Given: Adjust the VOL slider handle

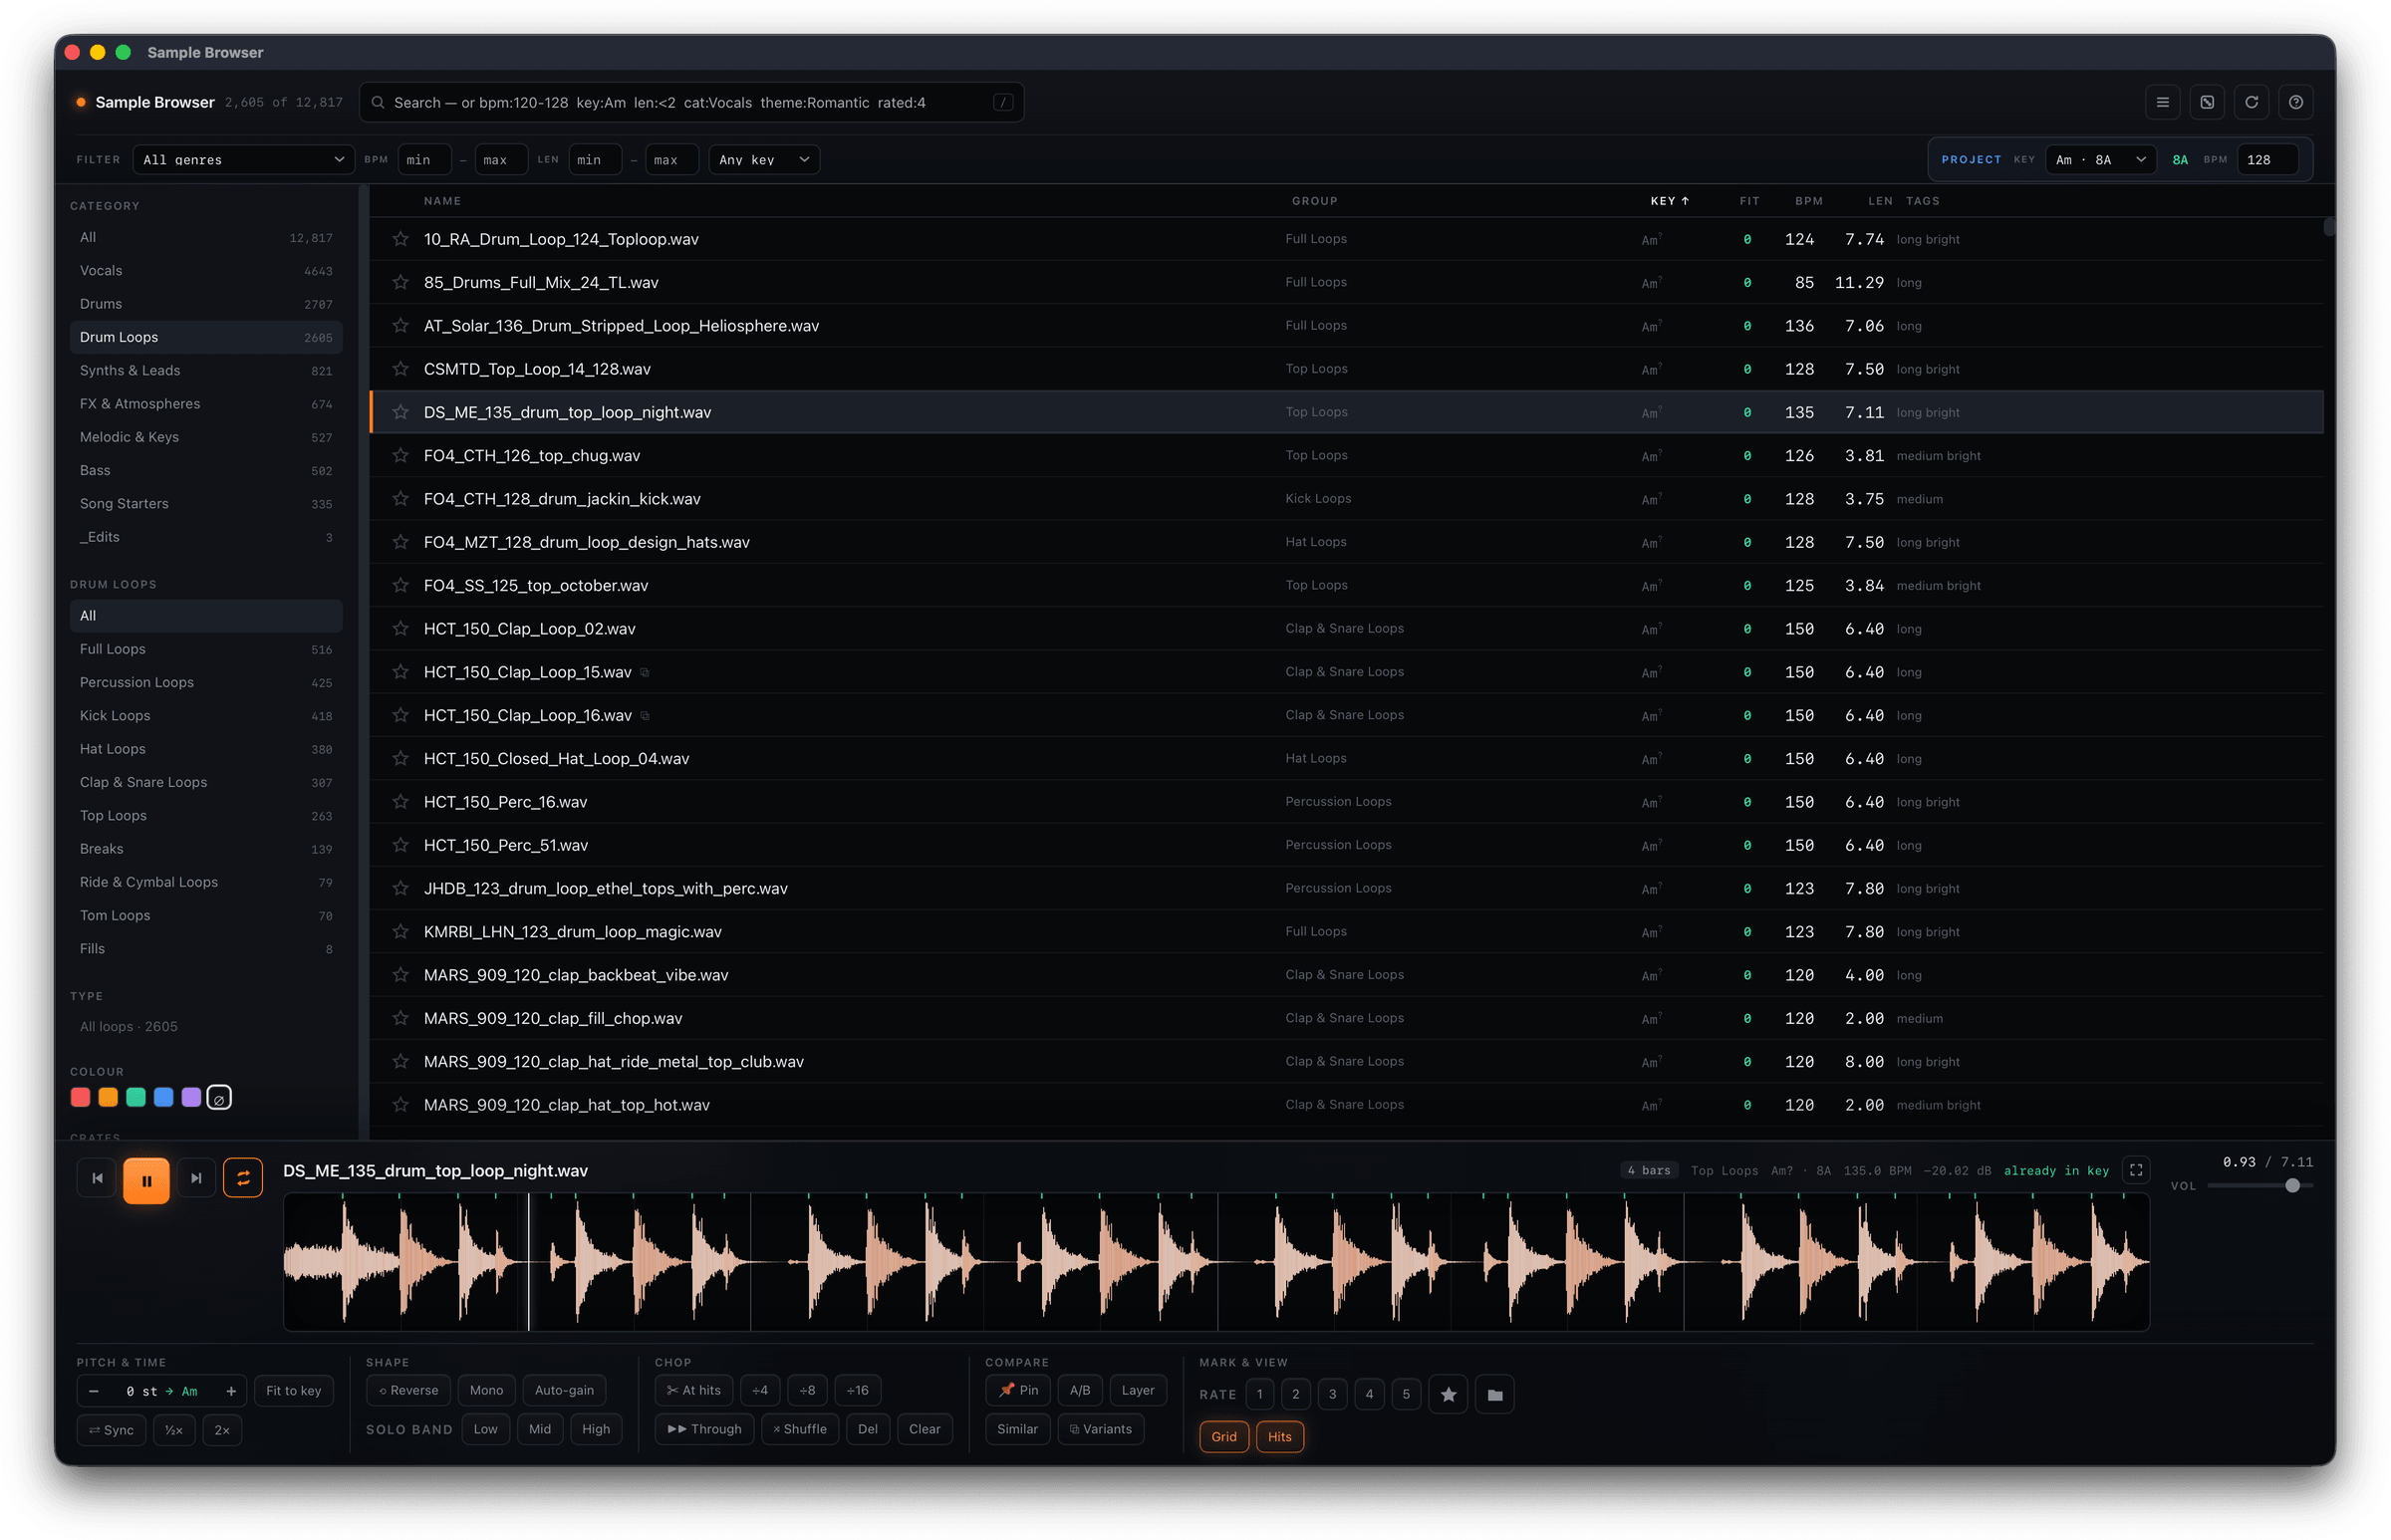Looking at the screenshot, I should pyautogui.click(x=2292, y=1186).
